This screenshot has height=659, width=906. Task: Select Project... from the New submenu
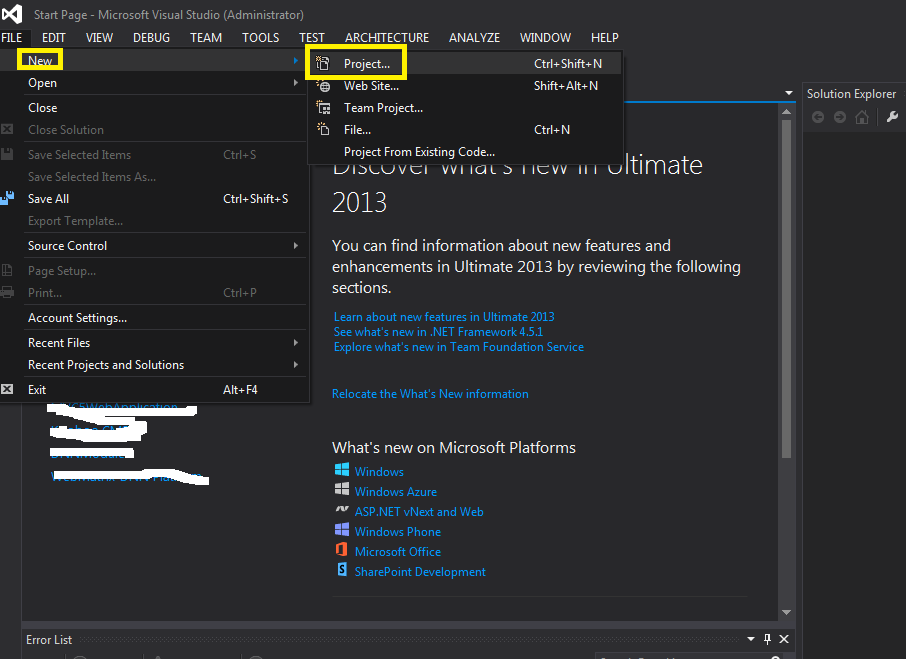367,63
